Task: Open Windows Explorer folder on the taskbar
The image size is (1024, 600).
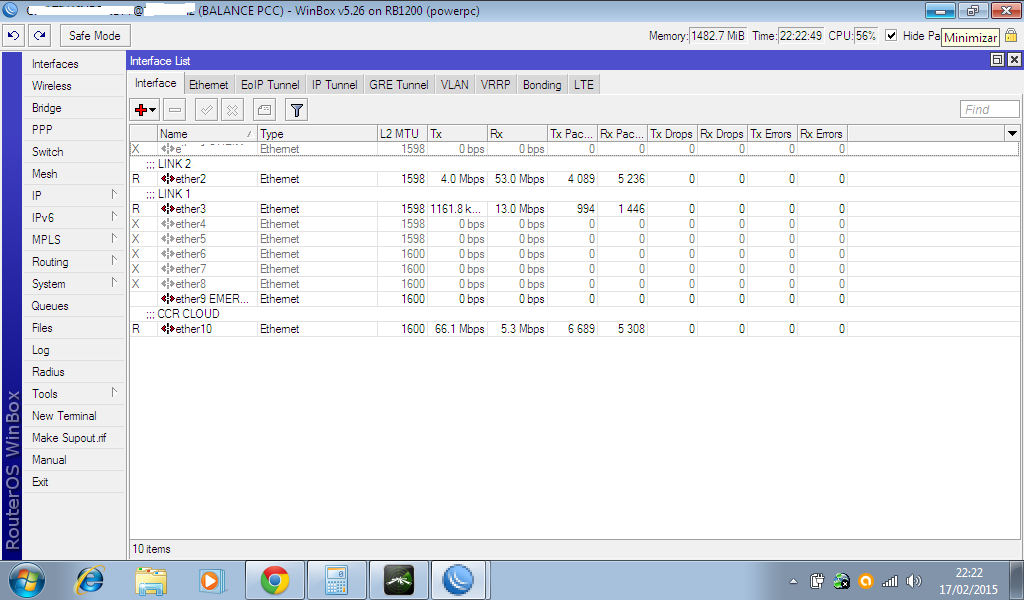Action: [x=151, y=580]
